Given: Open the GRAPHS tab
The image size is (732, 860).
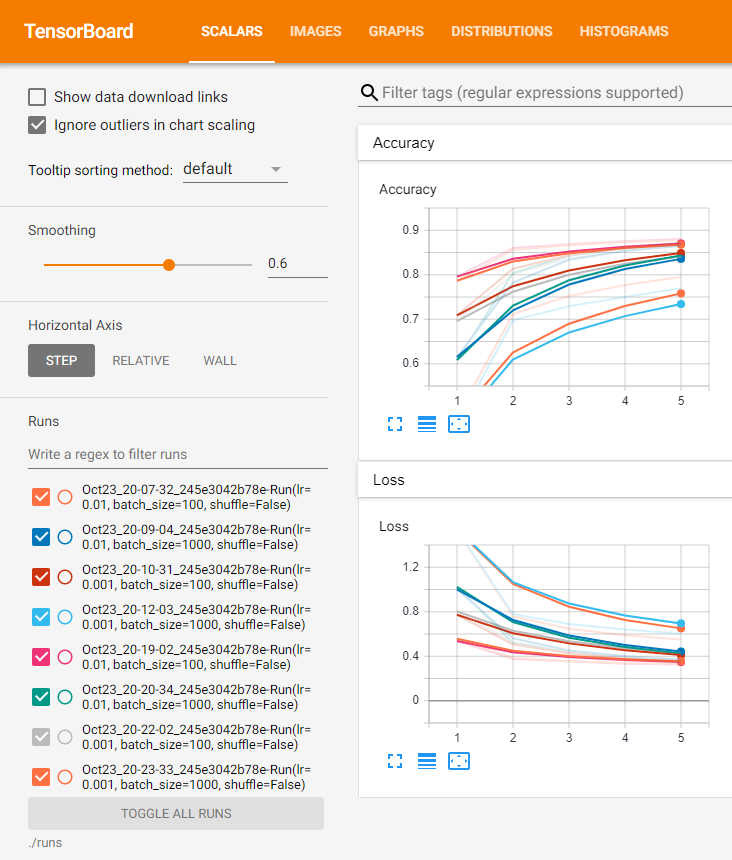Looking at the screenshot, I should tap(396, 31).
